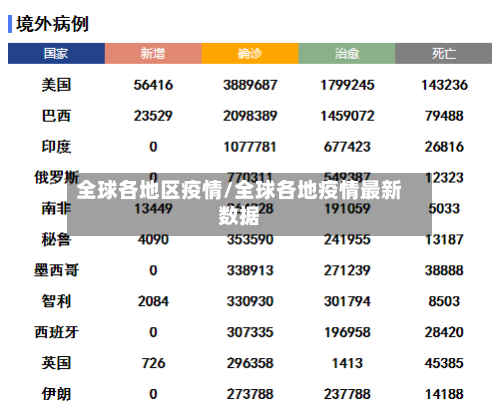The width and height of the screenshot is (500, 409).
Task: Click 智利 new cases value 2084
Action: pyautogui.click(x=153, y=301)
